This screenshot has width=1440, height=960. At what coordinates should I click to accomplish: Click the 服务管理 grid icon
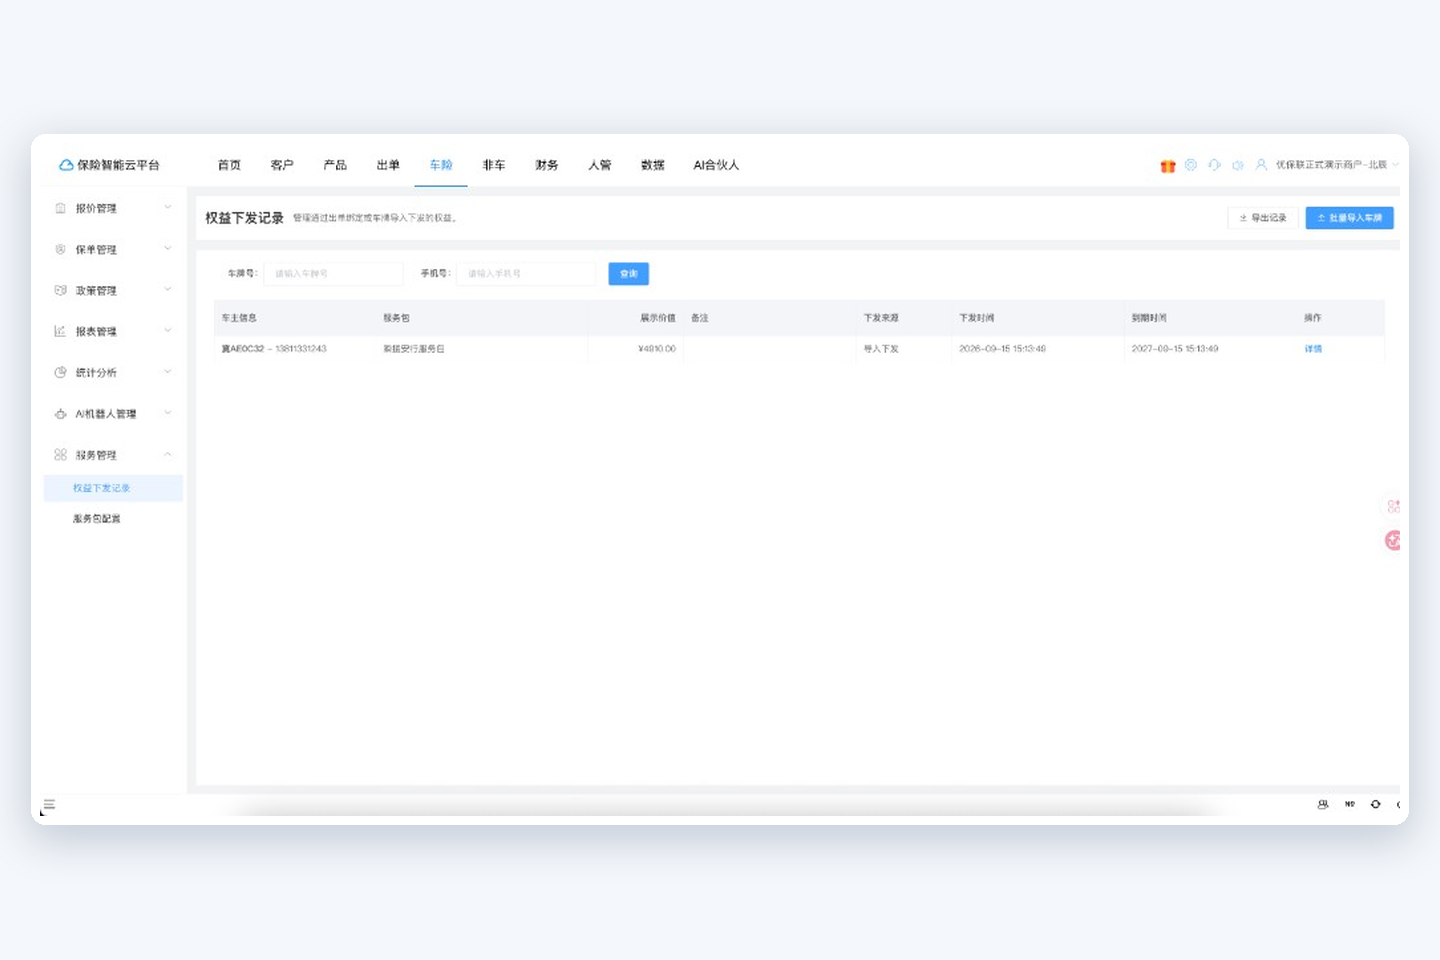[60, 455]
